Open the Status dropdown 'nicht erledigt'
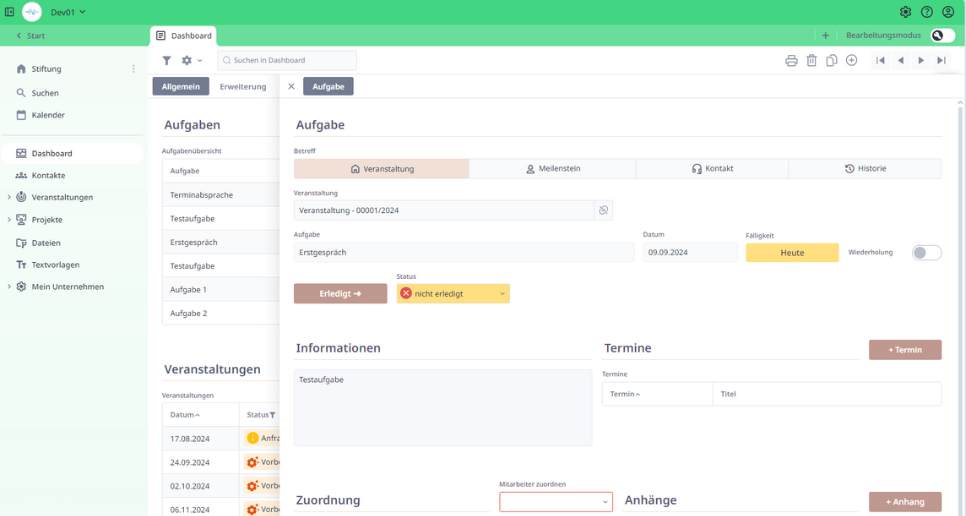Screen dimensions: 966x516 [x=453, y=294]
